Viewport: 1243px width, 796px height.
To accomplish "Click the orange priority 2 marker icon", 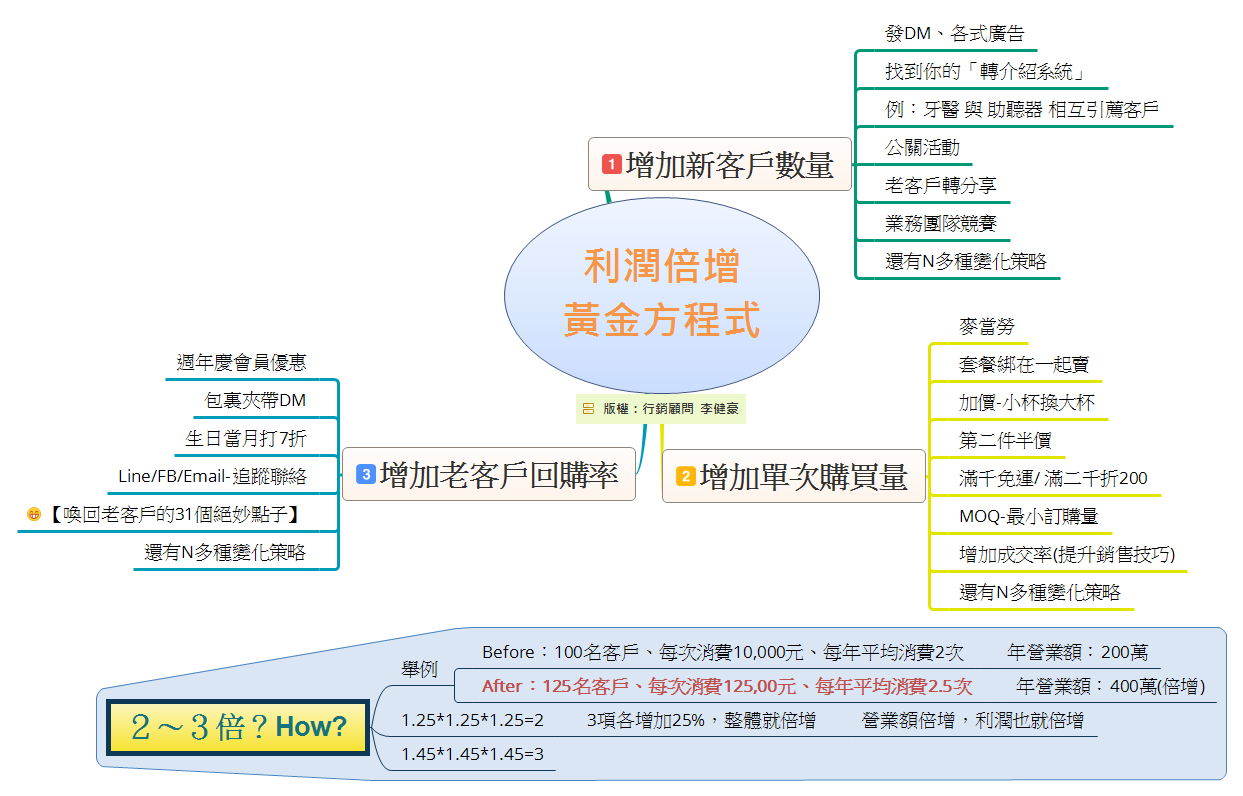I will [x=686, y=476].
